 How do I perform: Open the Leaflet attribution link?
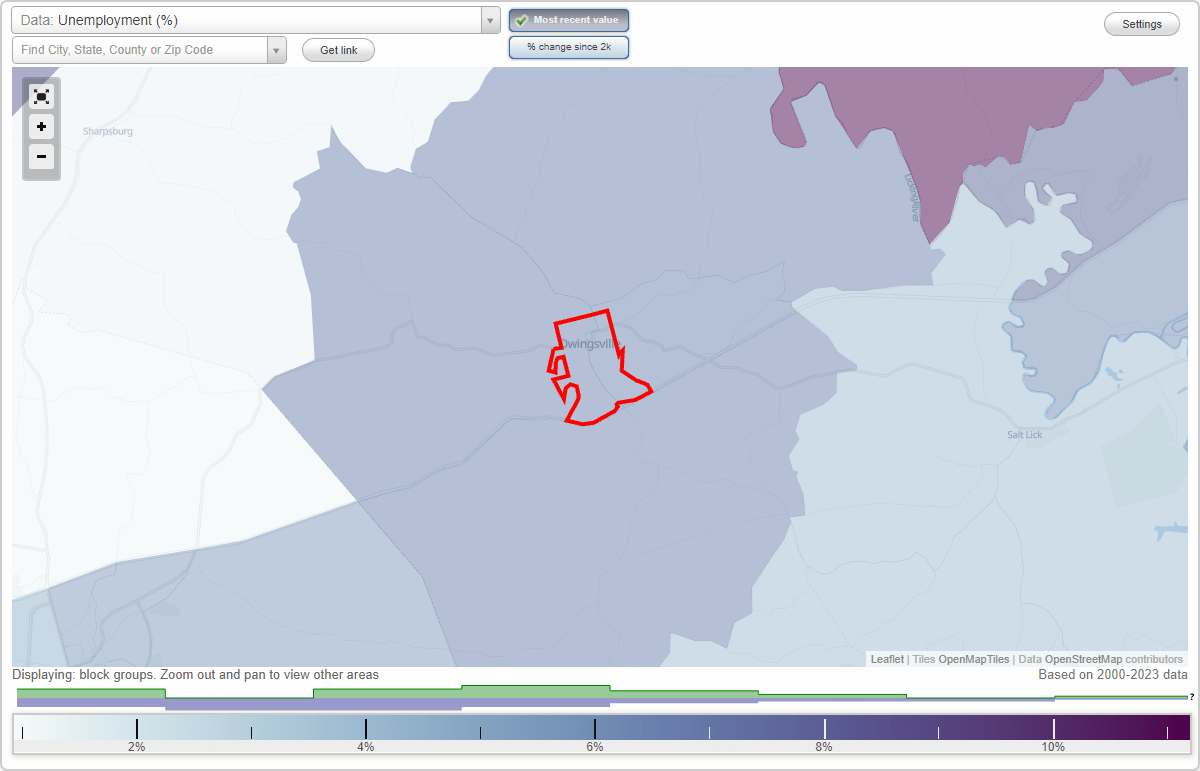point(886,659)
